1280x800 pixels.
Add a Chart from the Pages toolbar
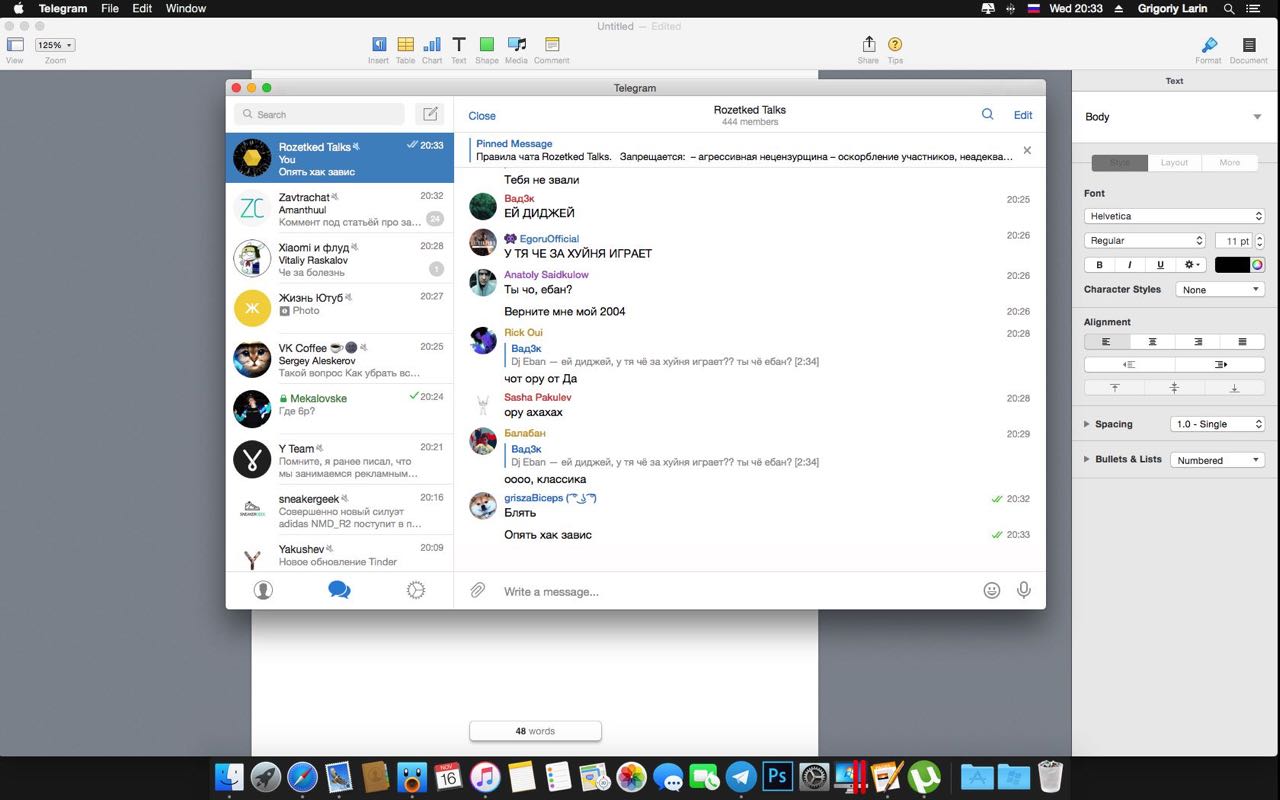(x=432, y=44)
